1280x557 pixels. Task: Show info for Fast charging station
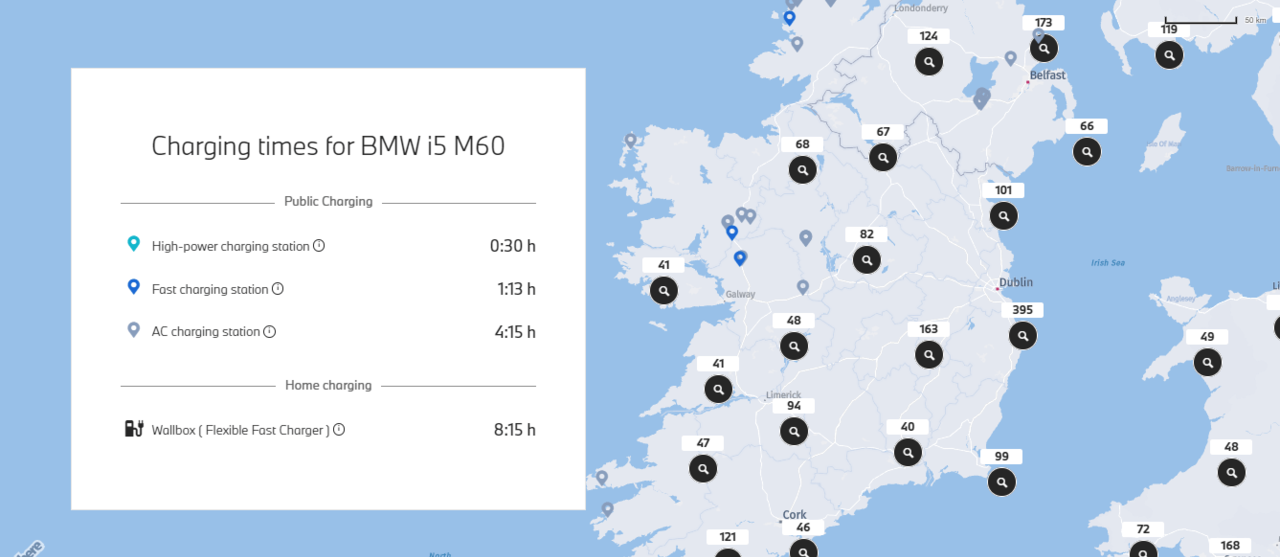pyautogui.click(x=278, y=288)
